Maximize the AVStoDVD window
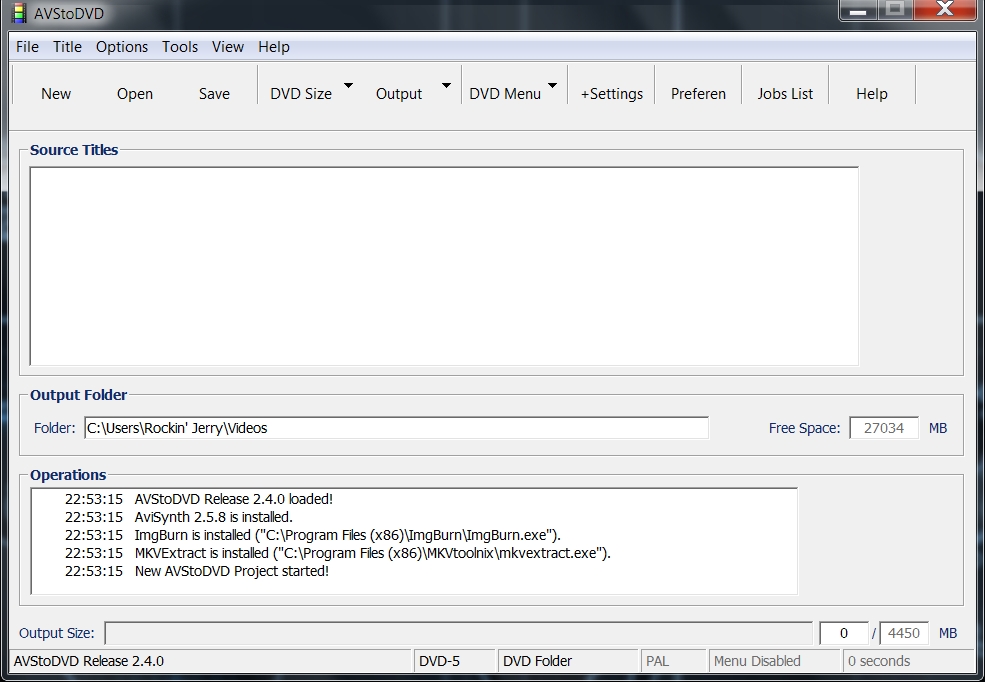This screenshot has height=682, width=985. [x=895, y=9]
